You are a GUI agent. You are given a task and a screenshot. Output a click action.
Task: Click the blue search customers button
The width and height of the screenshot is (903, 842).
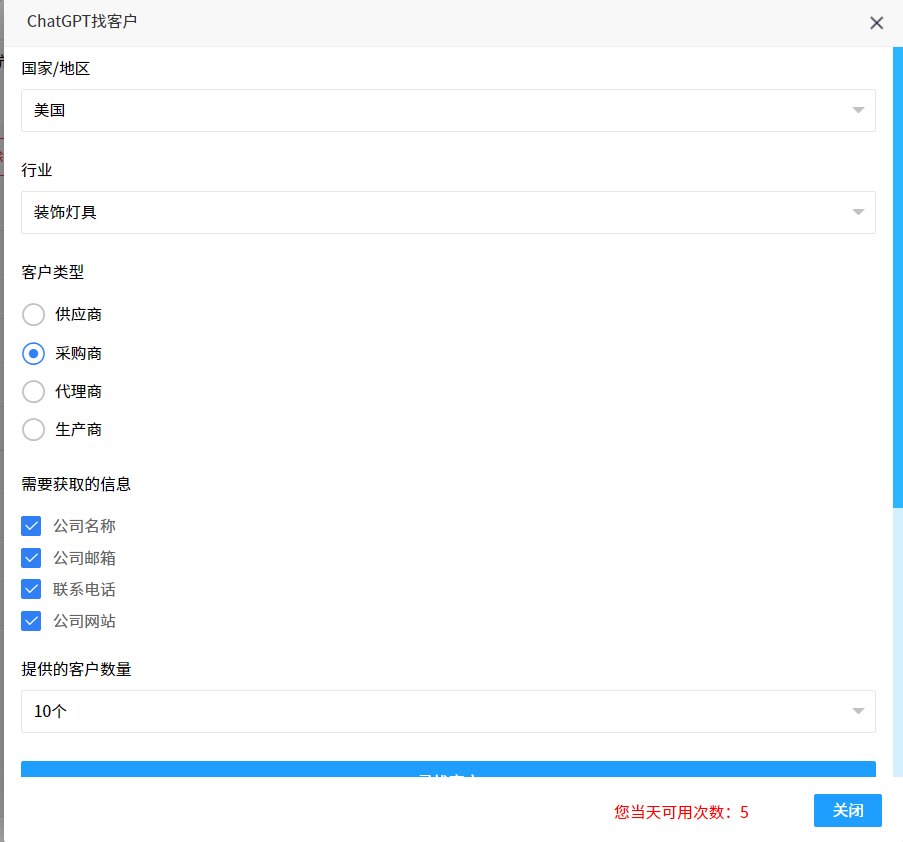(x=448, y=770)
